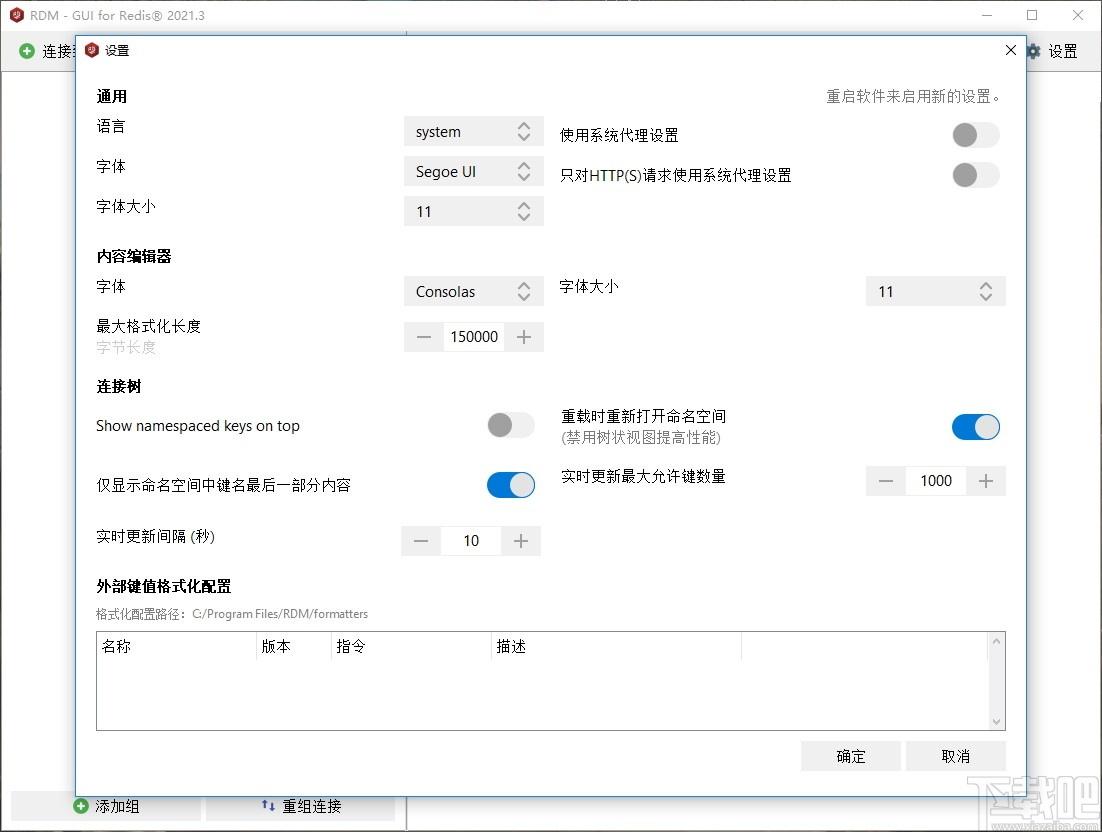
Task: Click the 字节长度 hint text
Action: tap(126, 347)
